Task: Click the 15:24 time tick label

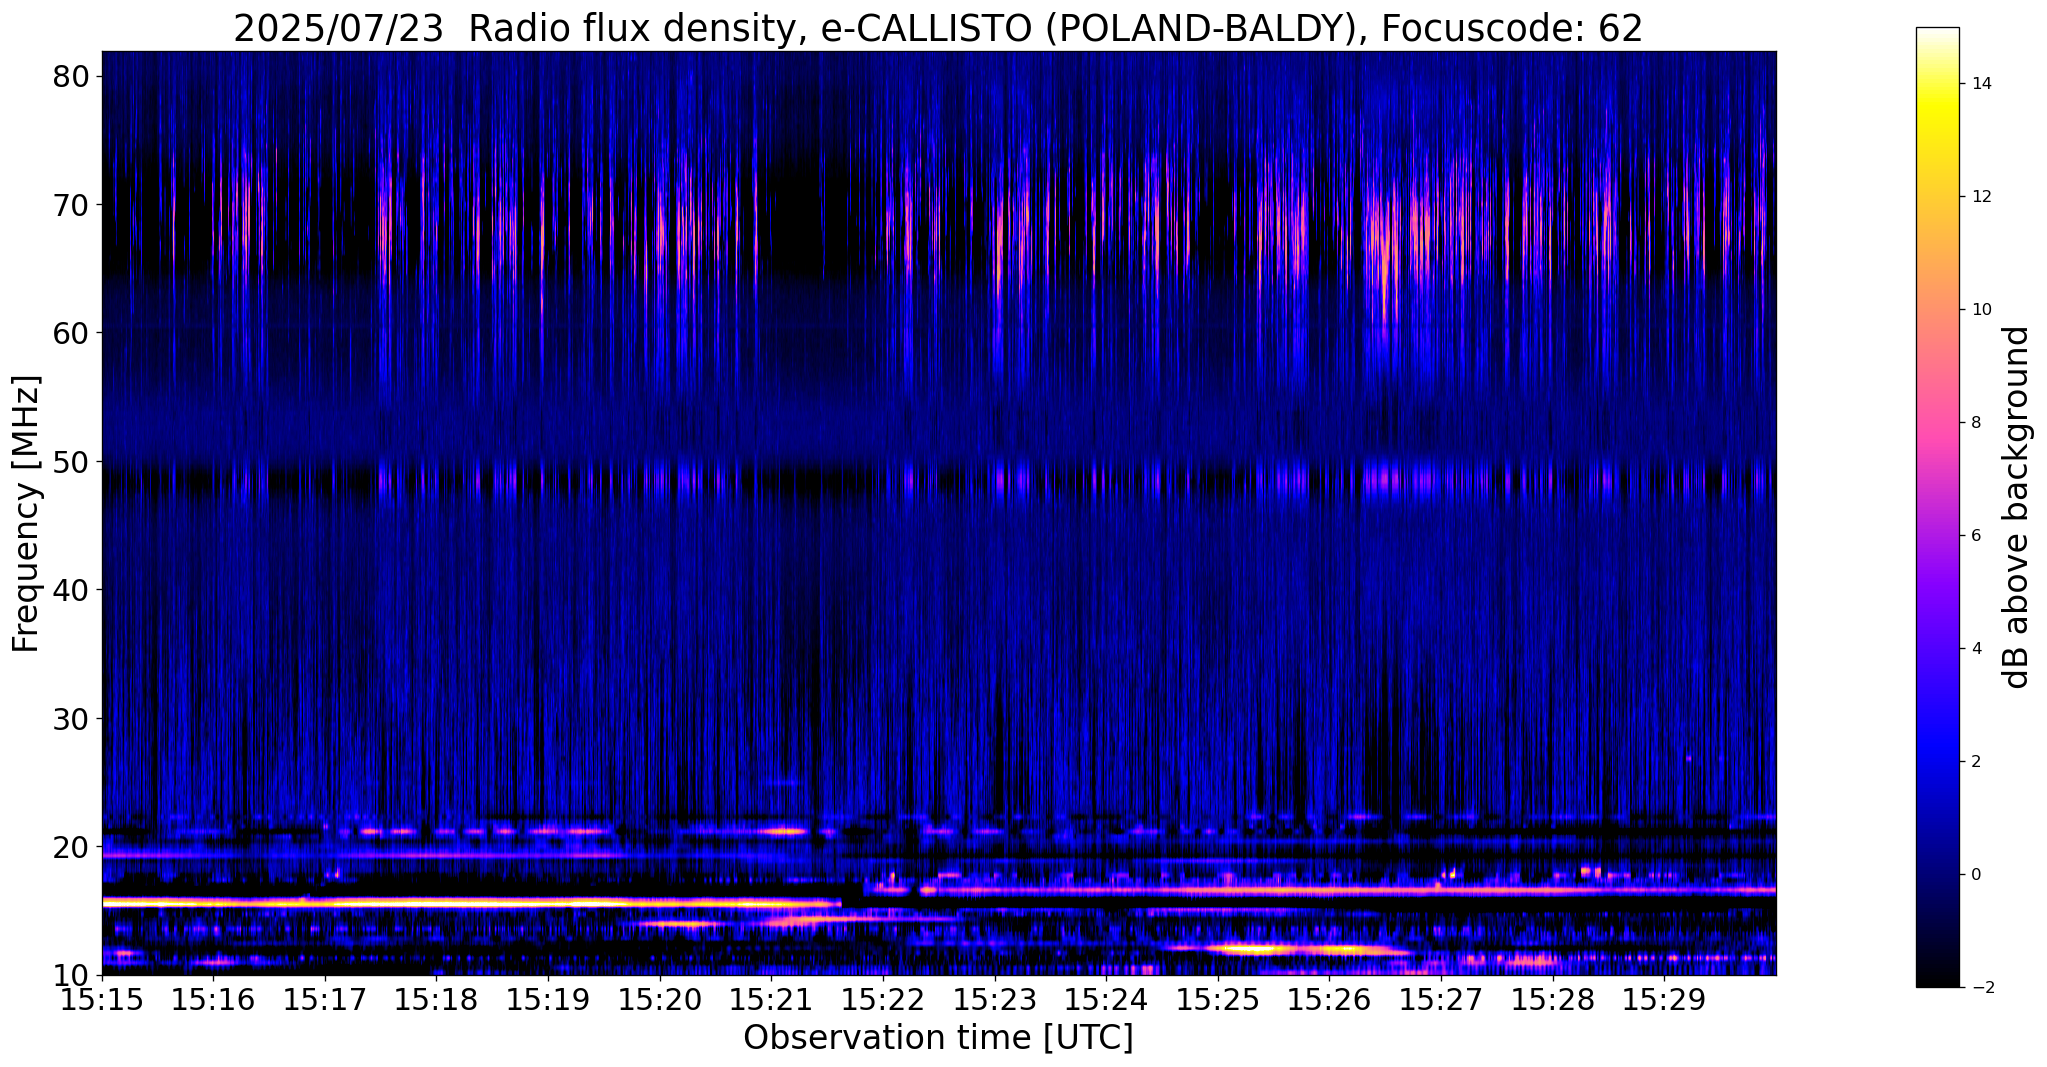Action: point(1106,1000)
